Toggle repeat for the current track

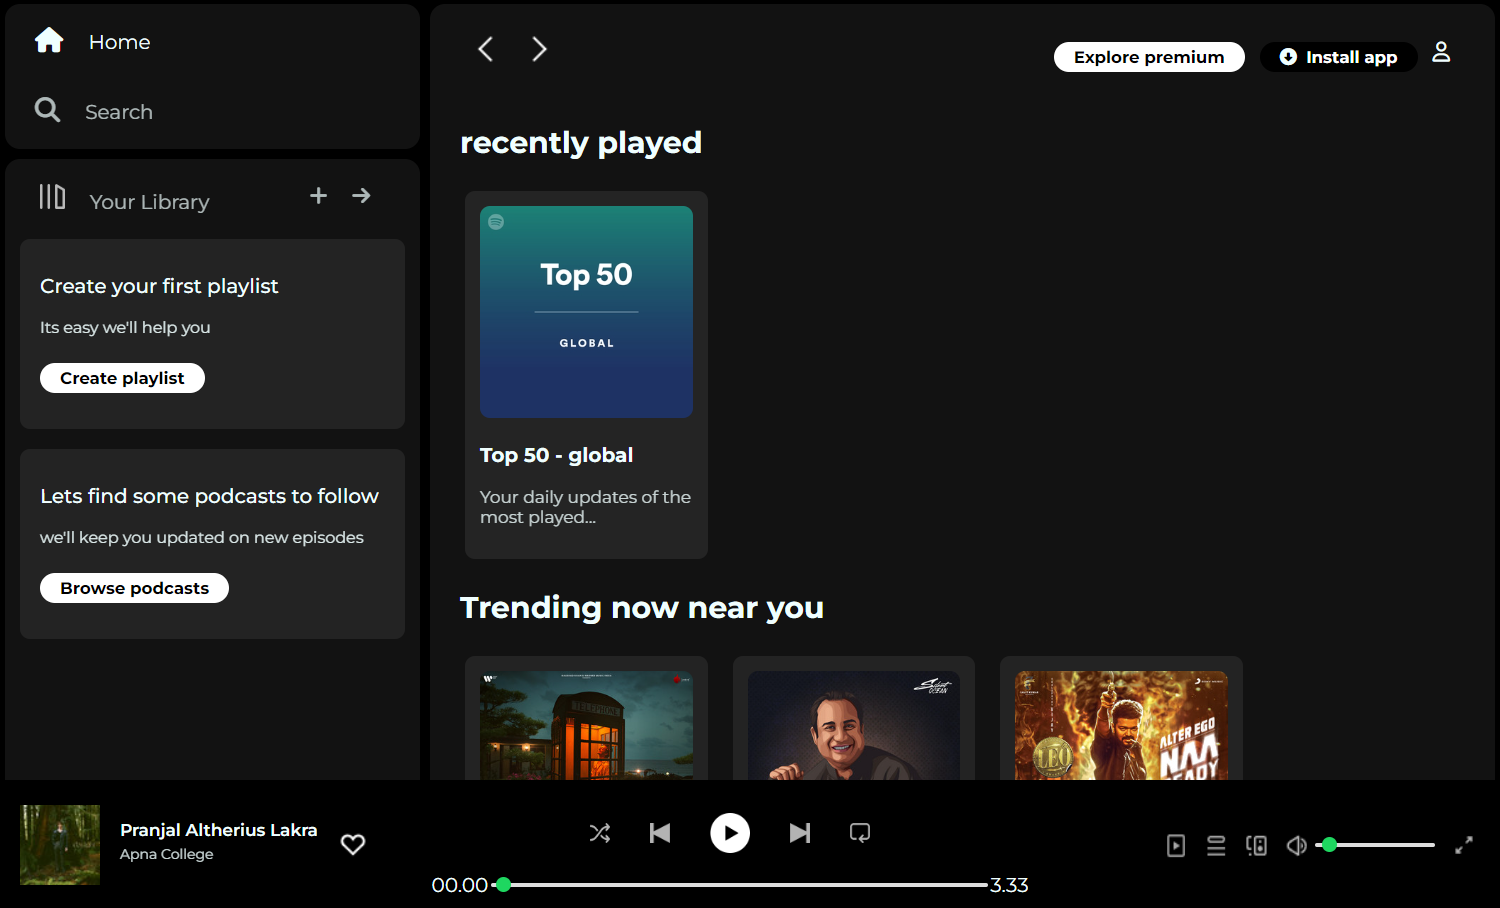pos(860,832)
